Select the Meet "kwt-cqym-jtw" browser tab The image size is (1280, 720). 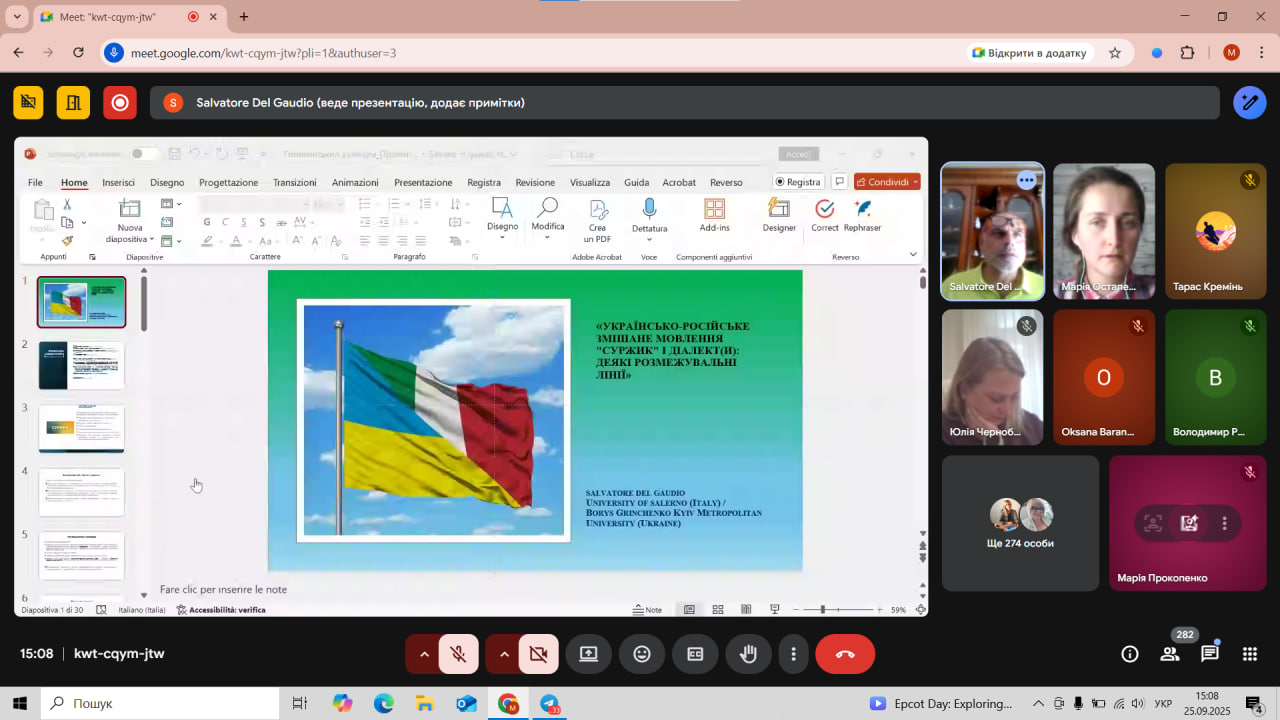[110, 17]
